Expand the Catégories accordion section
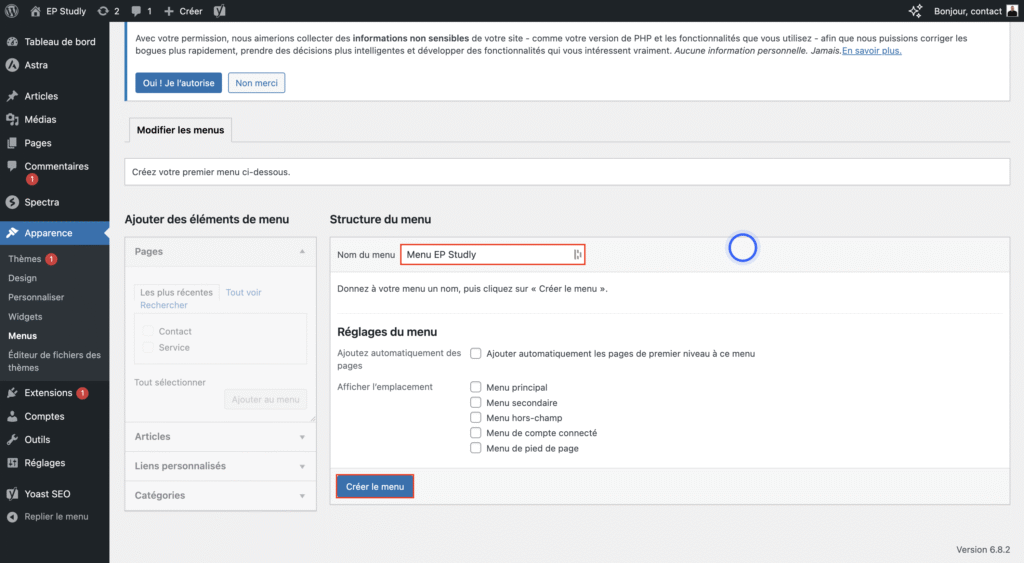Screen dimensions: 1024x563 (221, 495)
